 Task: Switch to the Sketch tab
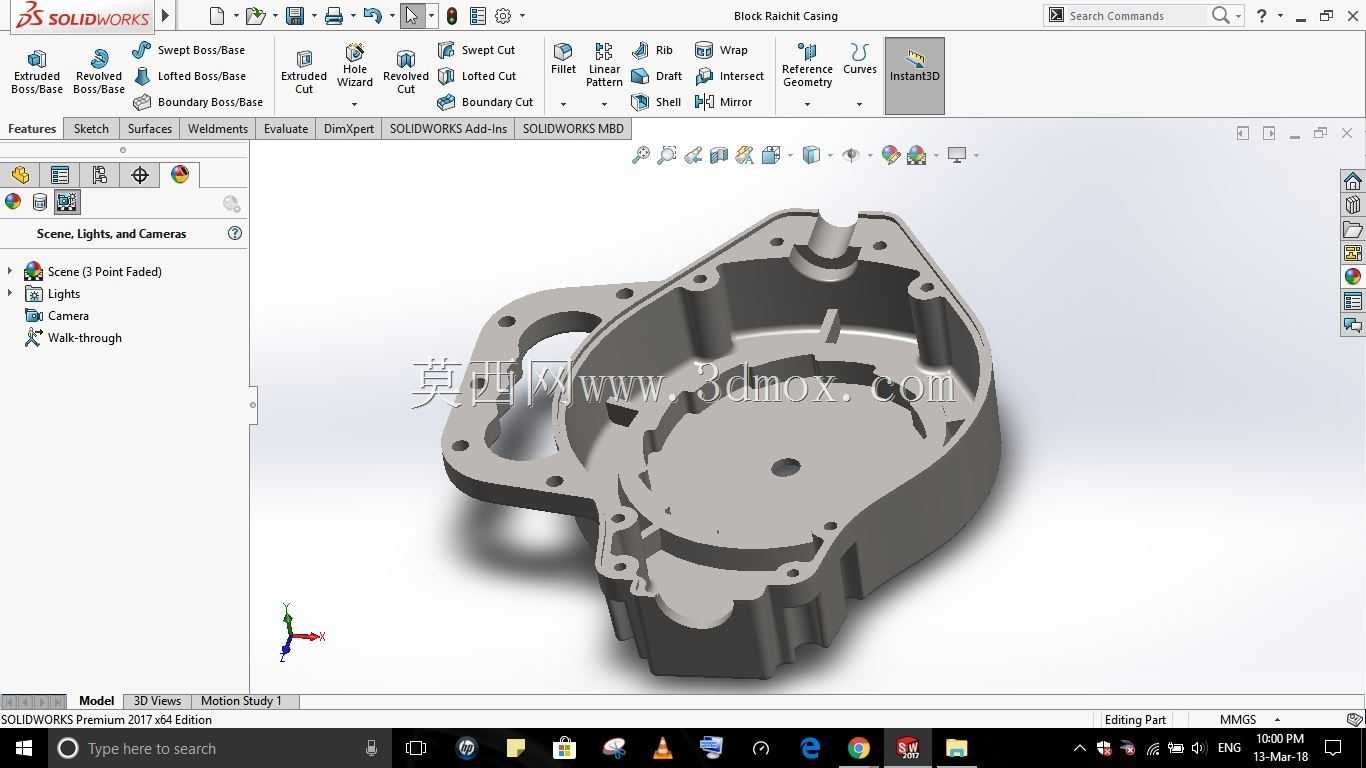(x=91, y=128)
